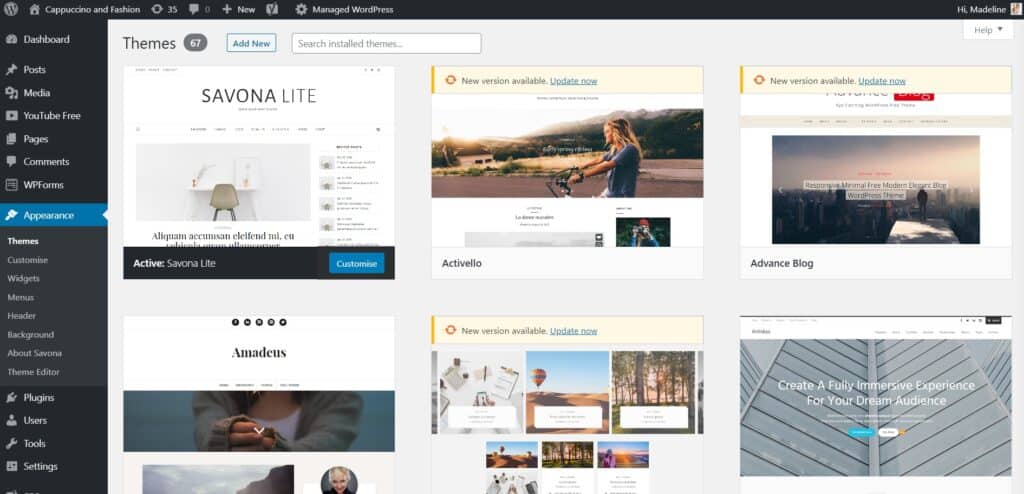This screenshot has width=1024, height=494.
Task: Click Update now link for Activello
Action: pos(573,81)
